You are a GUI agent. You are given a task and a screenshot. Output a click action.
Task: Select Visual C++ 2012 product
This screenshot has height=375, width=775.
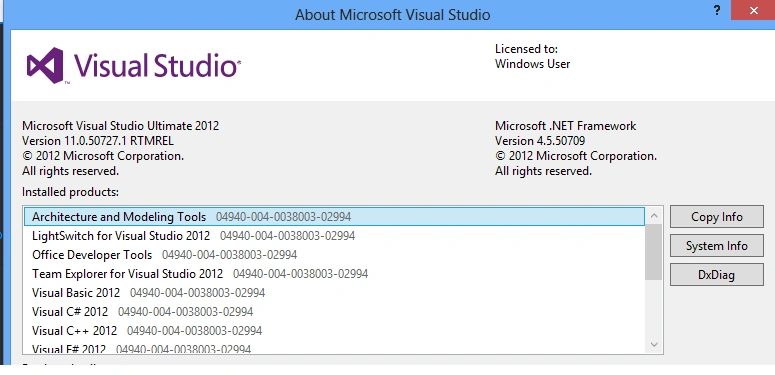pos(335,331)
